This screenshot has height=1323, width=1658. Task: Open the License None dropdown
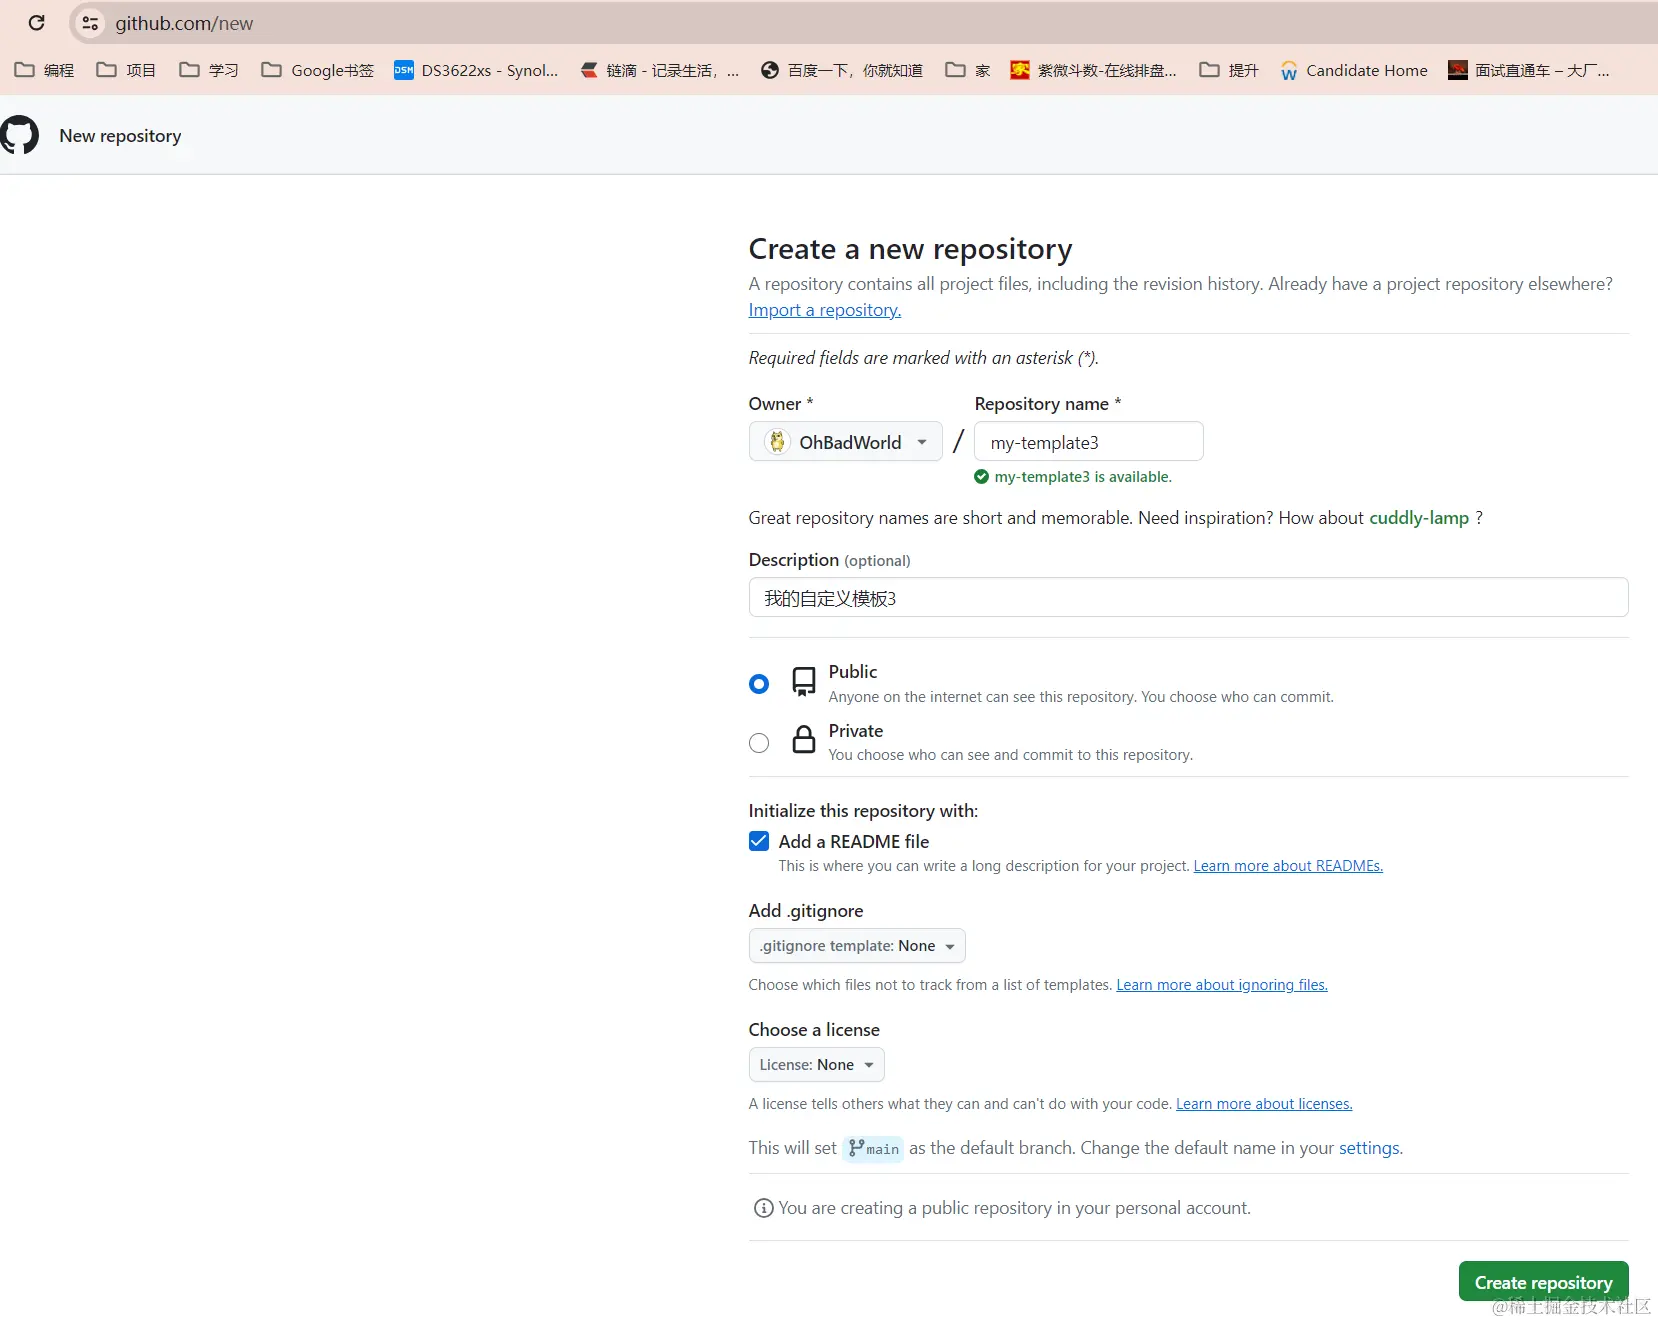[x=816, y=1065]
